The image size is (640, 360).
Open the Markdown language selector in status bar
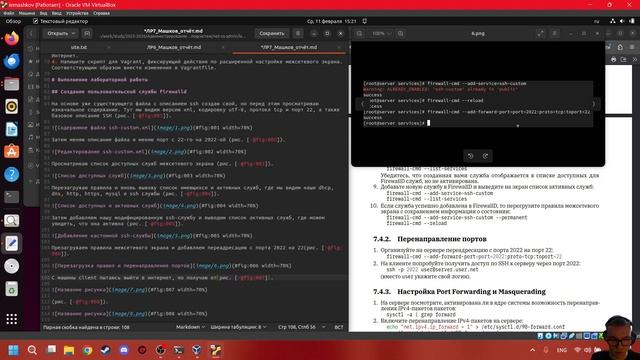pos(190,327)
